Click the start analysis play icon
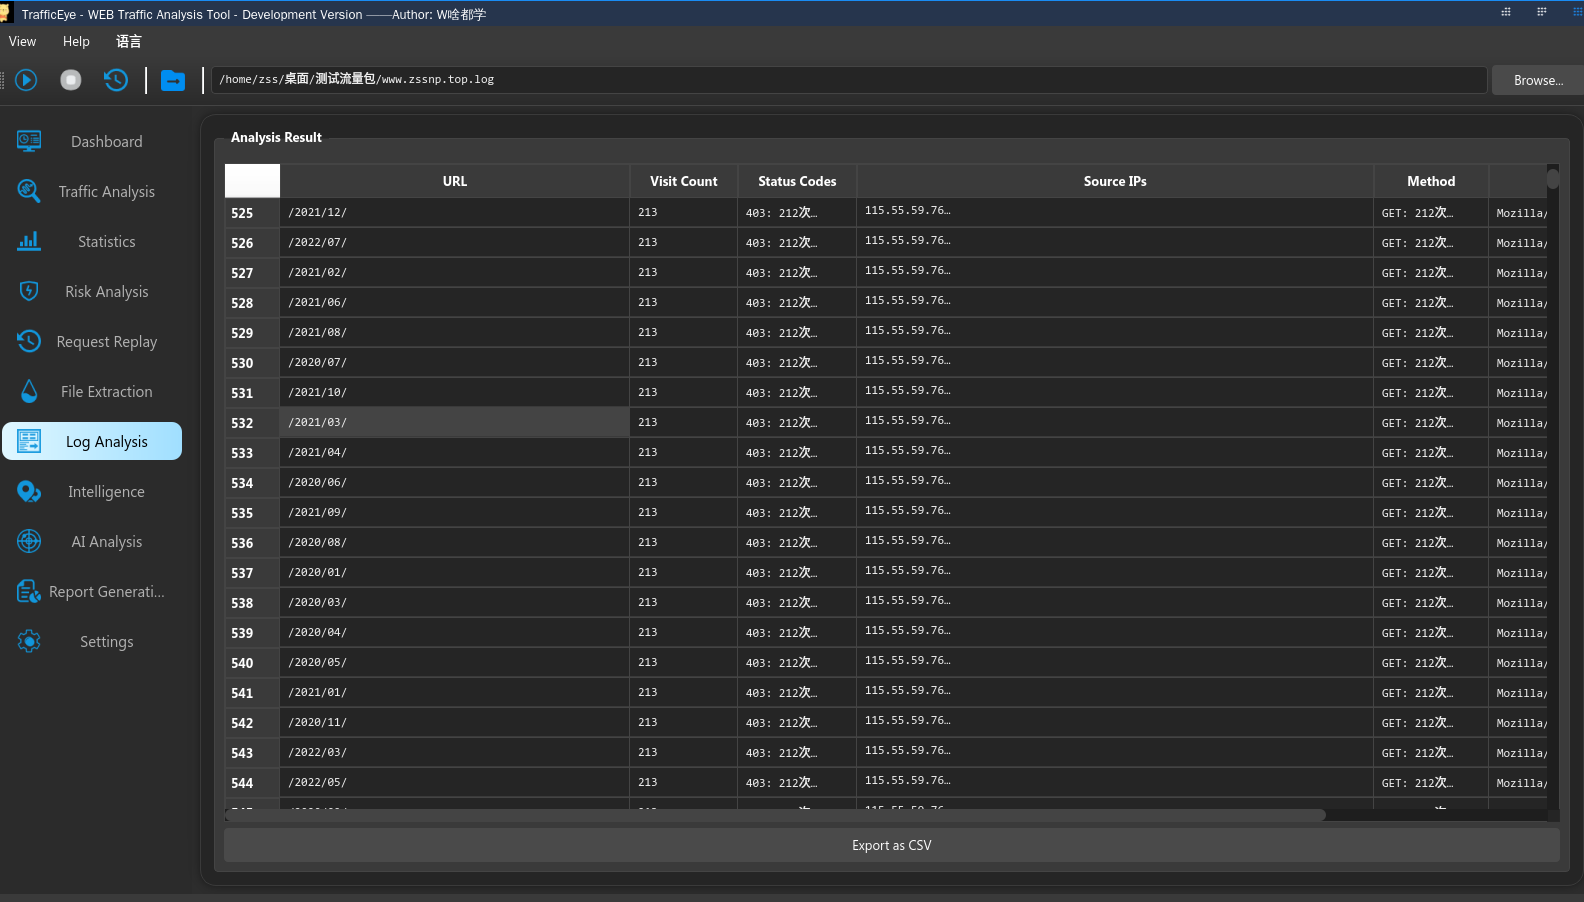Screen dimensions: 1584x902 pyautogui.click(x=27, y=80)
